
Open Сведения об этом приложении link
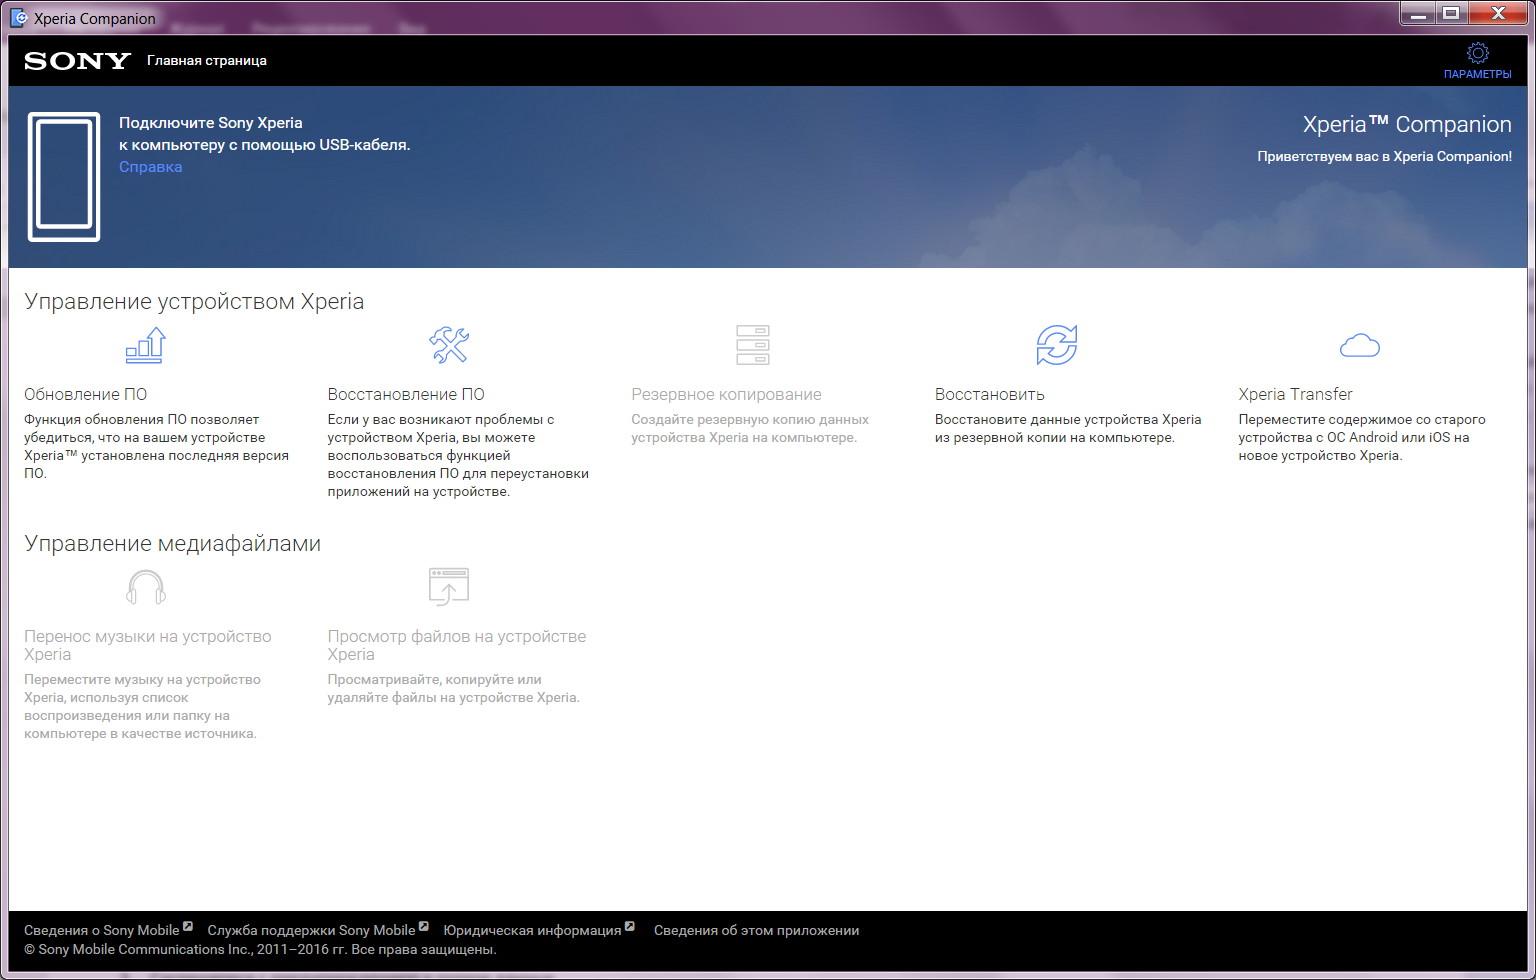coord(756,930)
